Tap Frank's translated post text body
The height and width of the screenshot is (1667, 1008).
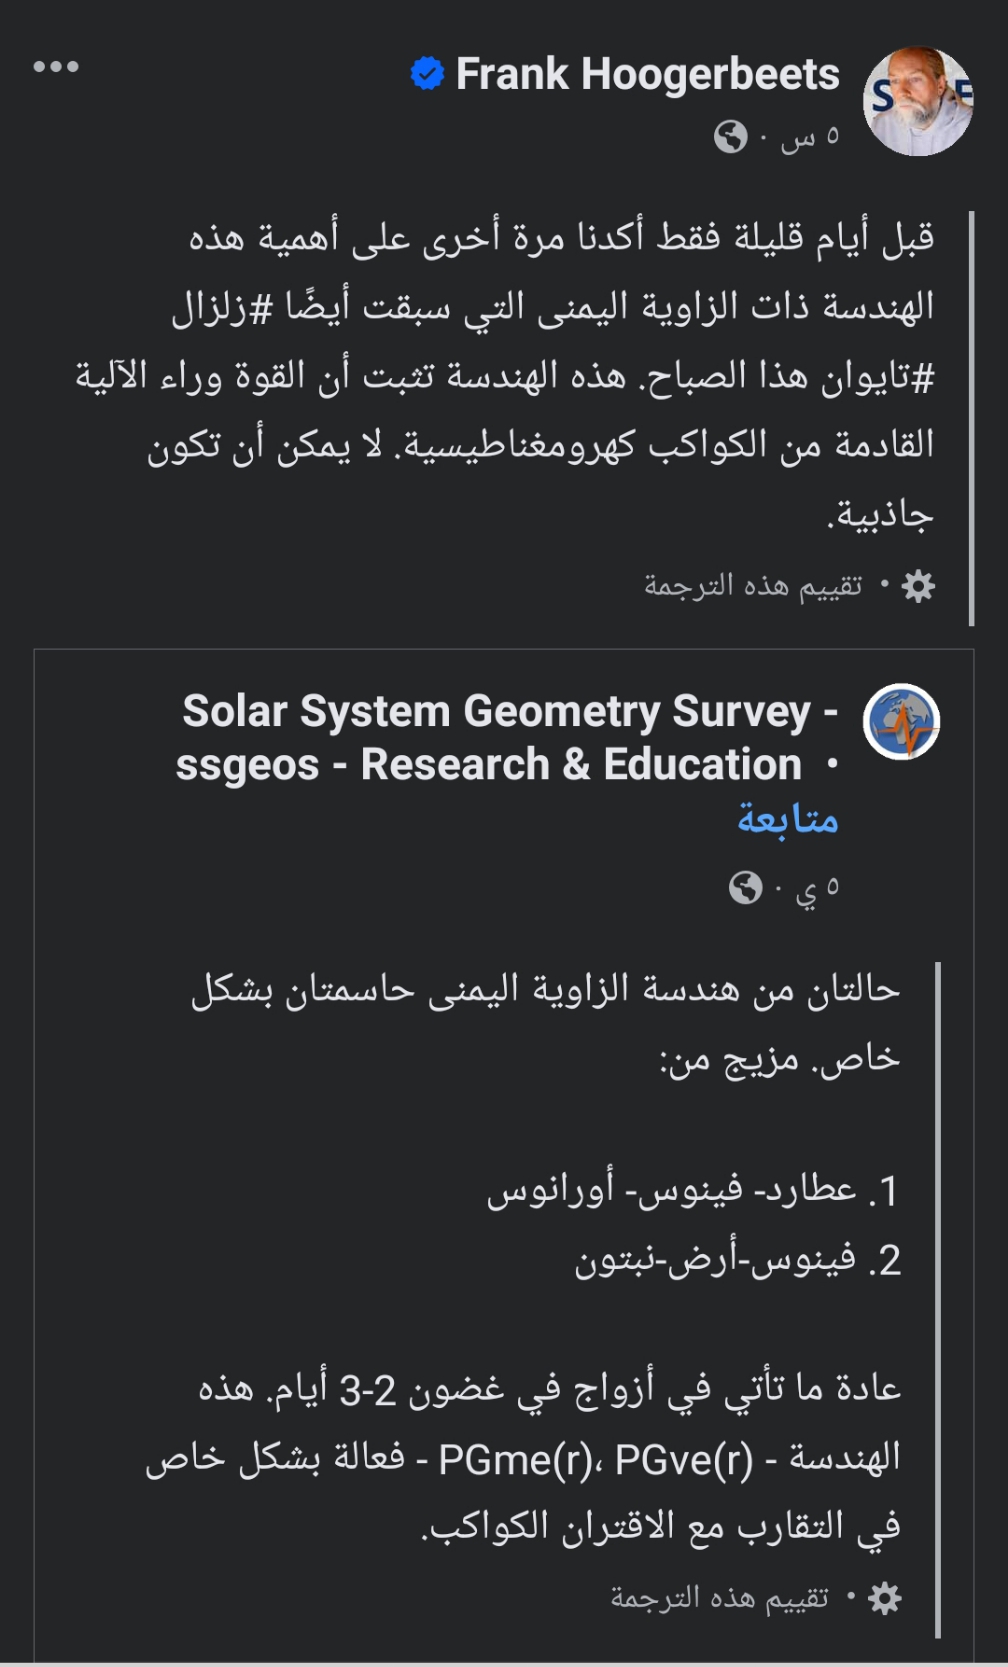[x=505, y=376]
